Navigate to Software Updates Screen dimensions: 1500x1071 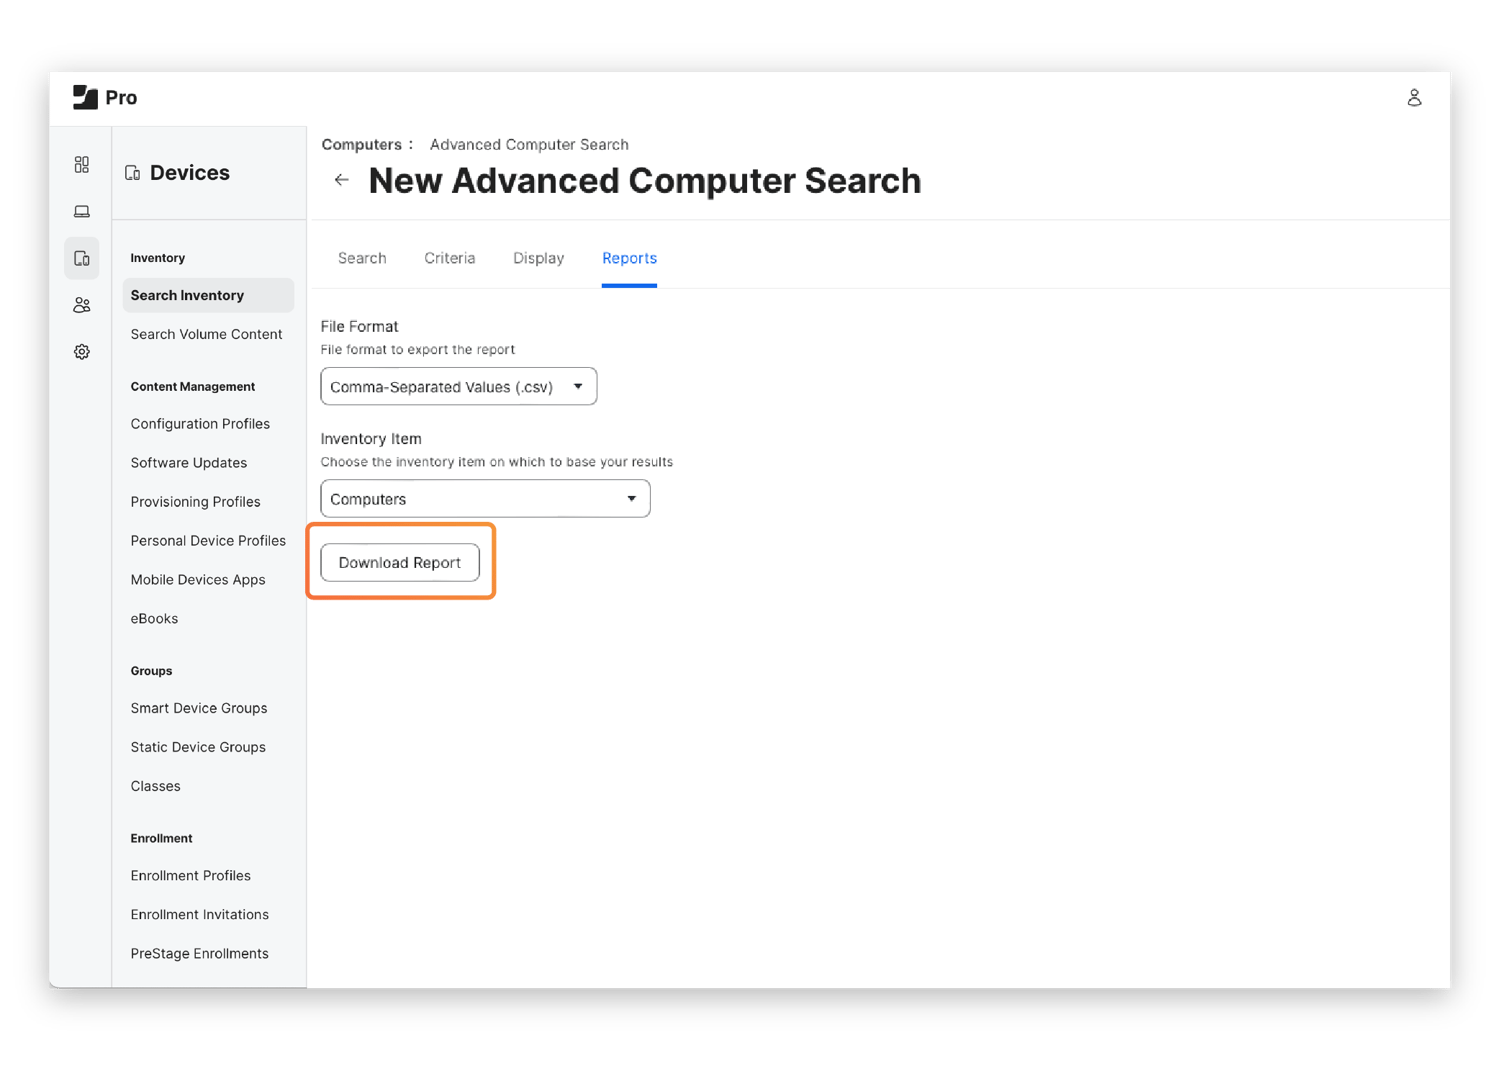click(x=188, y=463)
